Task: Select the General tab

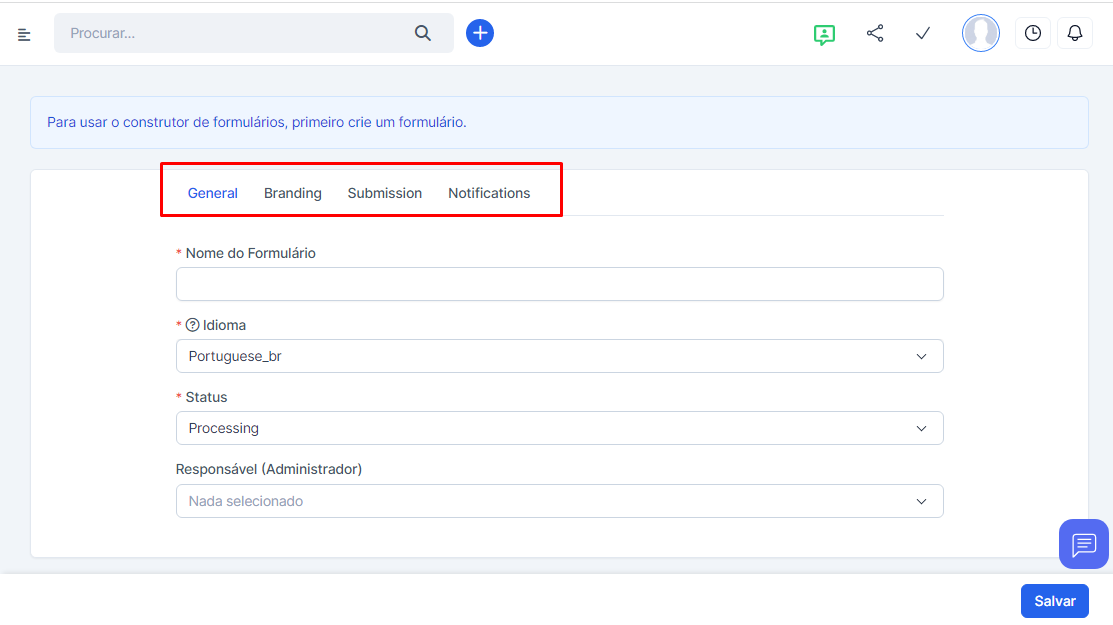Action: click(x=213, y=193)
